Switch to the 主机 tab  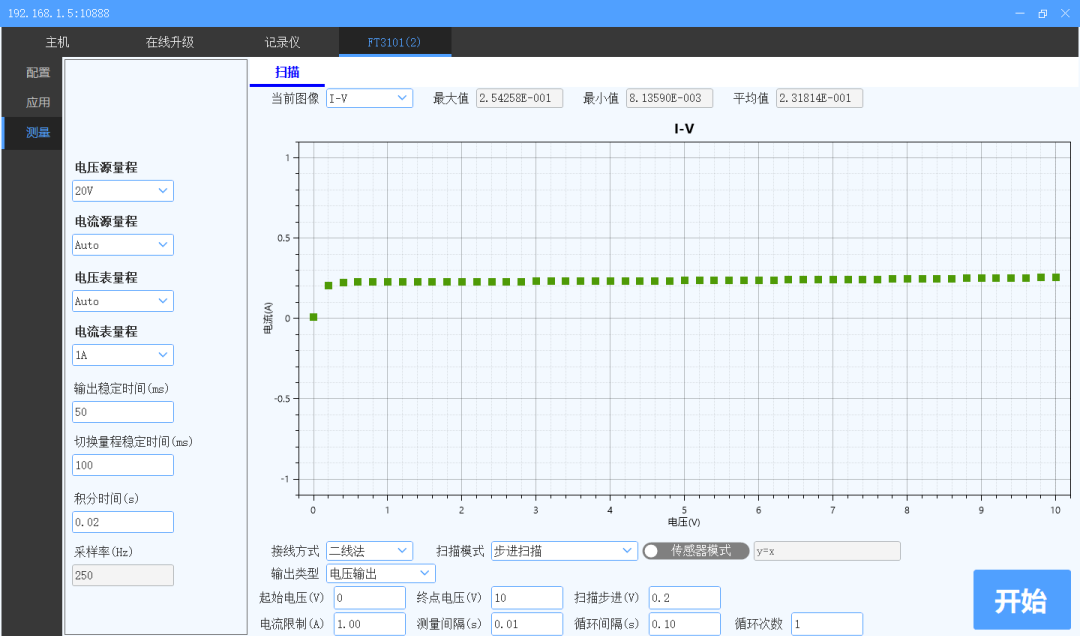tap(57, 42)
